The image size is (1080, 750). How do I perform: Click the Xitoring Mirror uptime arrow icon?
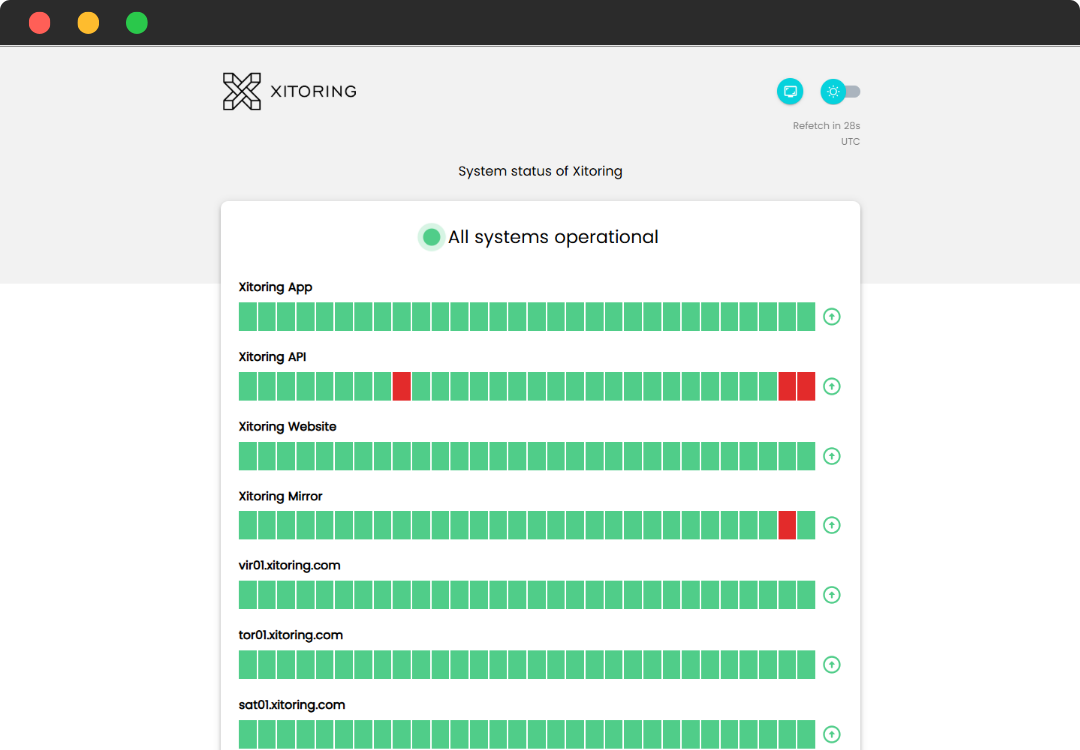[831, 525]
